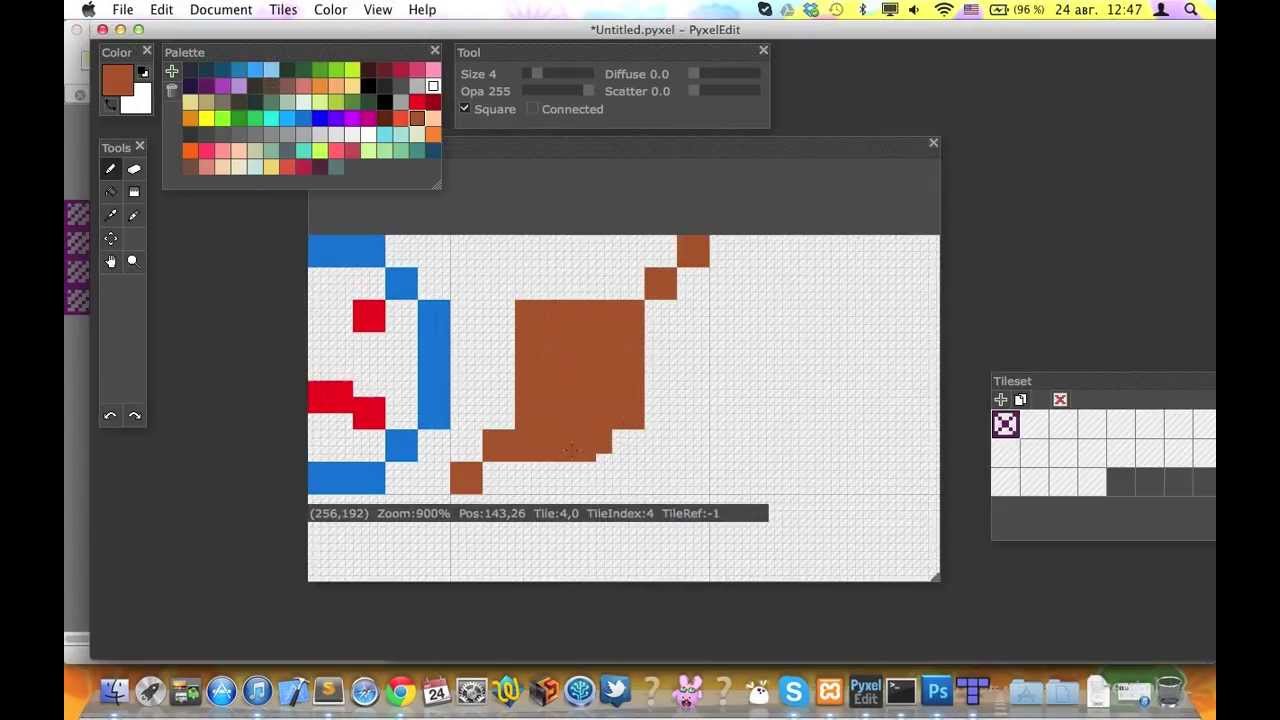
Task: Click the Tile:4,0 status text
Action: click(556, 513)
